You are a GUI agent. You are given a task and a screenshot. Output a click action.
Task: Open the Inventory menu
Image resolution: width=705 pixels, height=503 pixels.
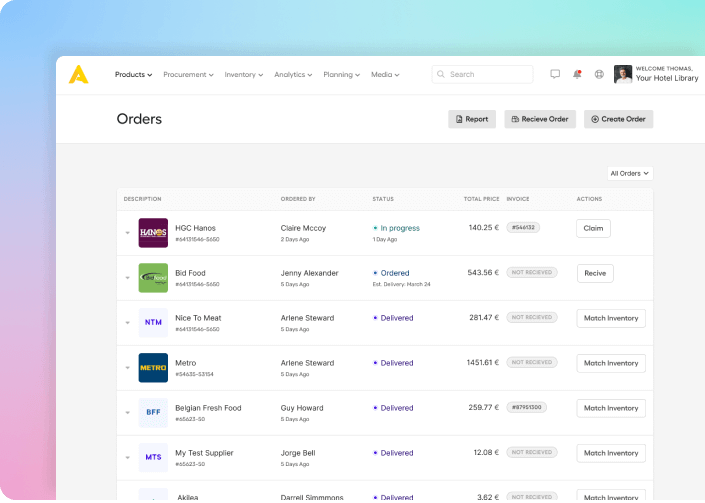point(244,75)
